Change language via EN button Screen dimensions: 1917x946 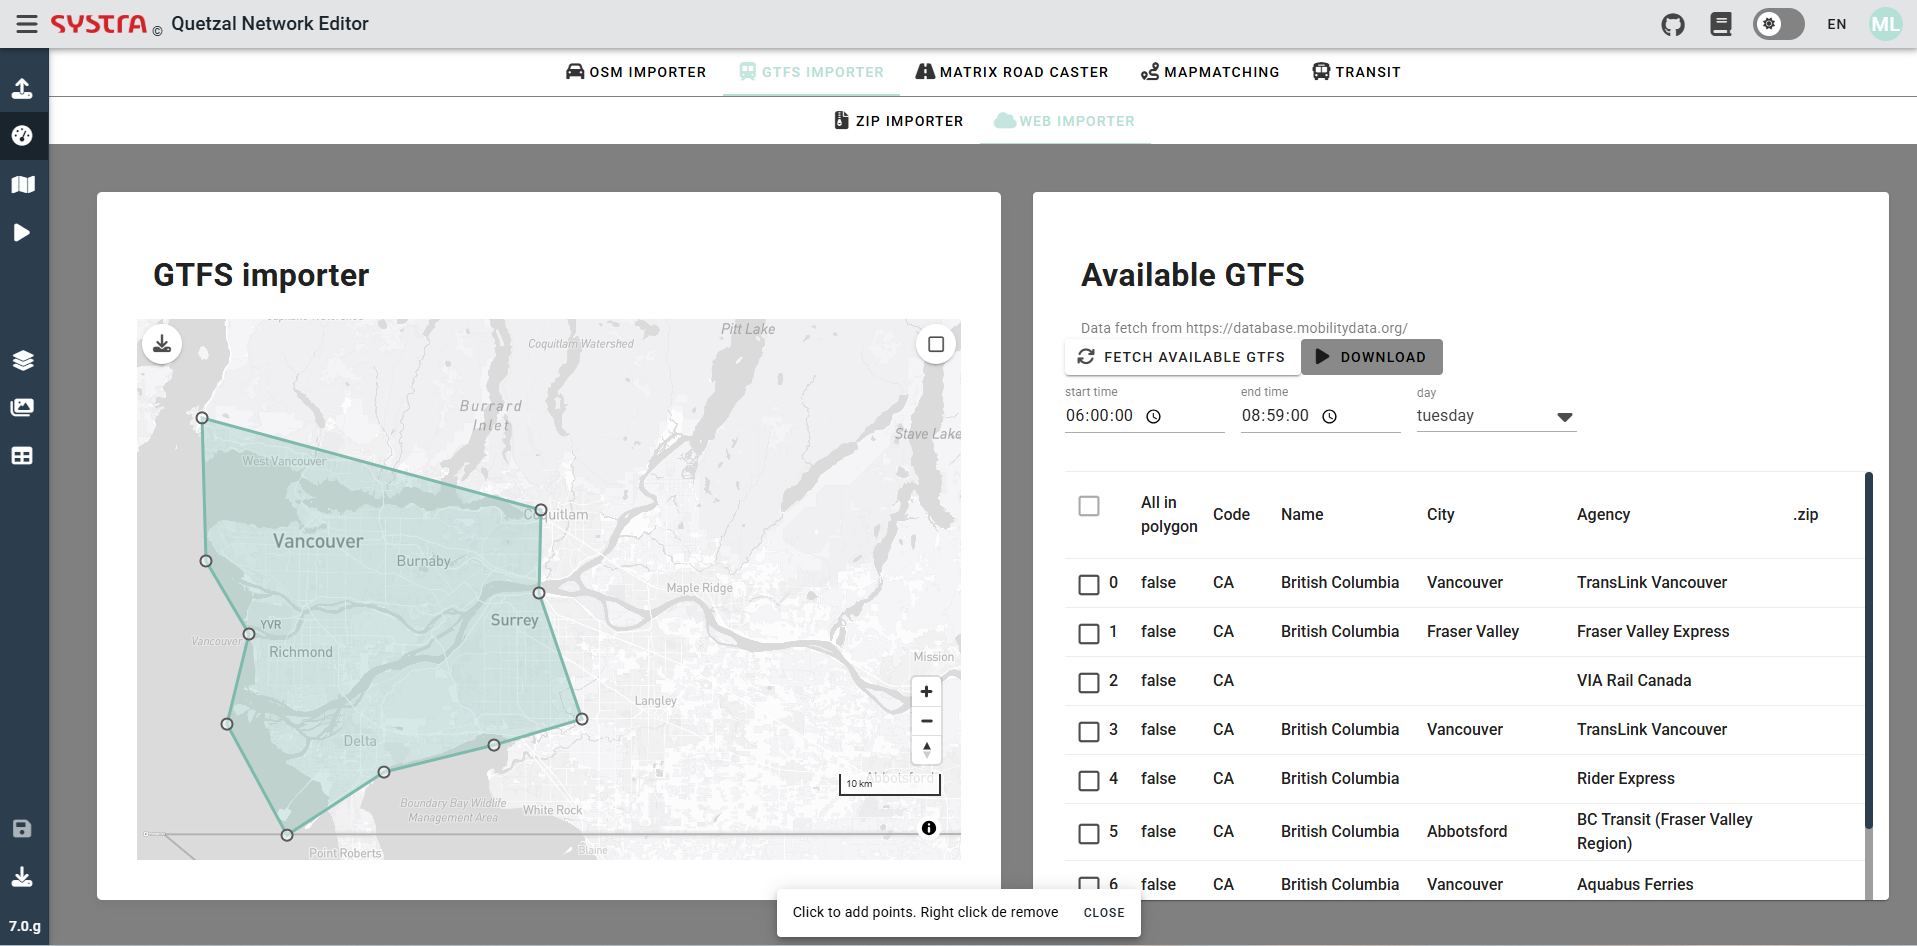(x=1837, y=24)
